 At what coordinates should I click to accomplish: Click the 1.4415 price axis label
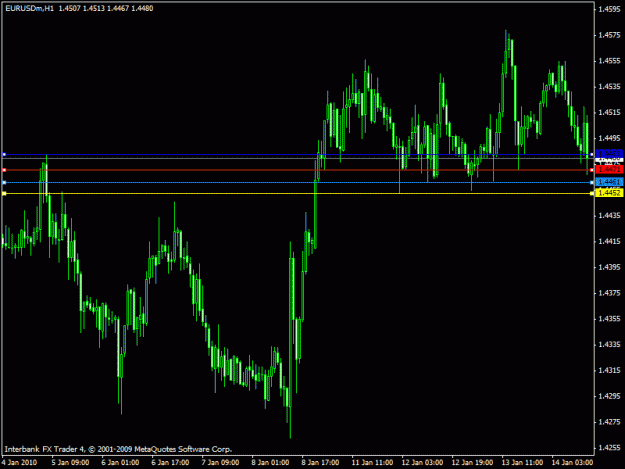coord(609,241)
